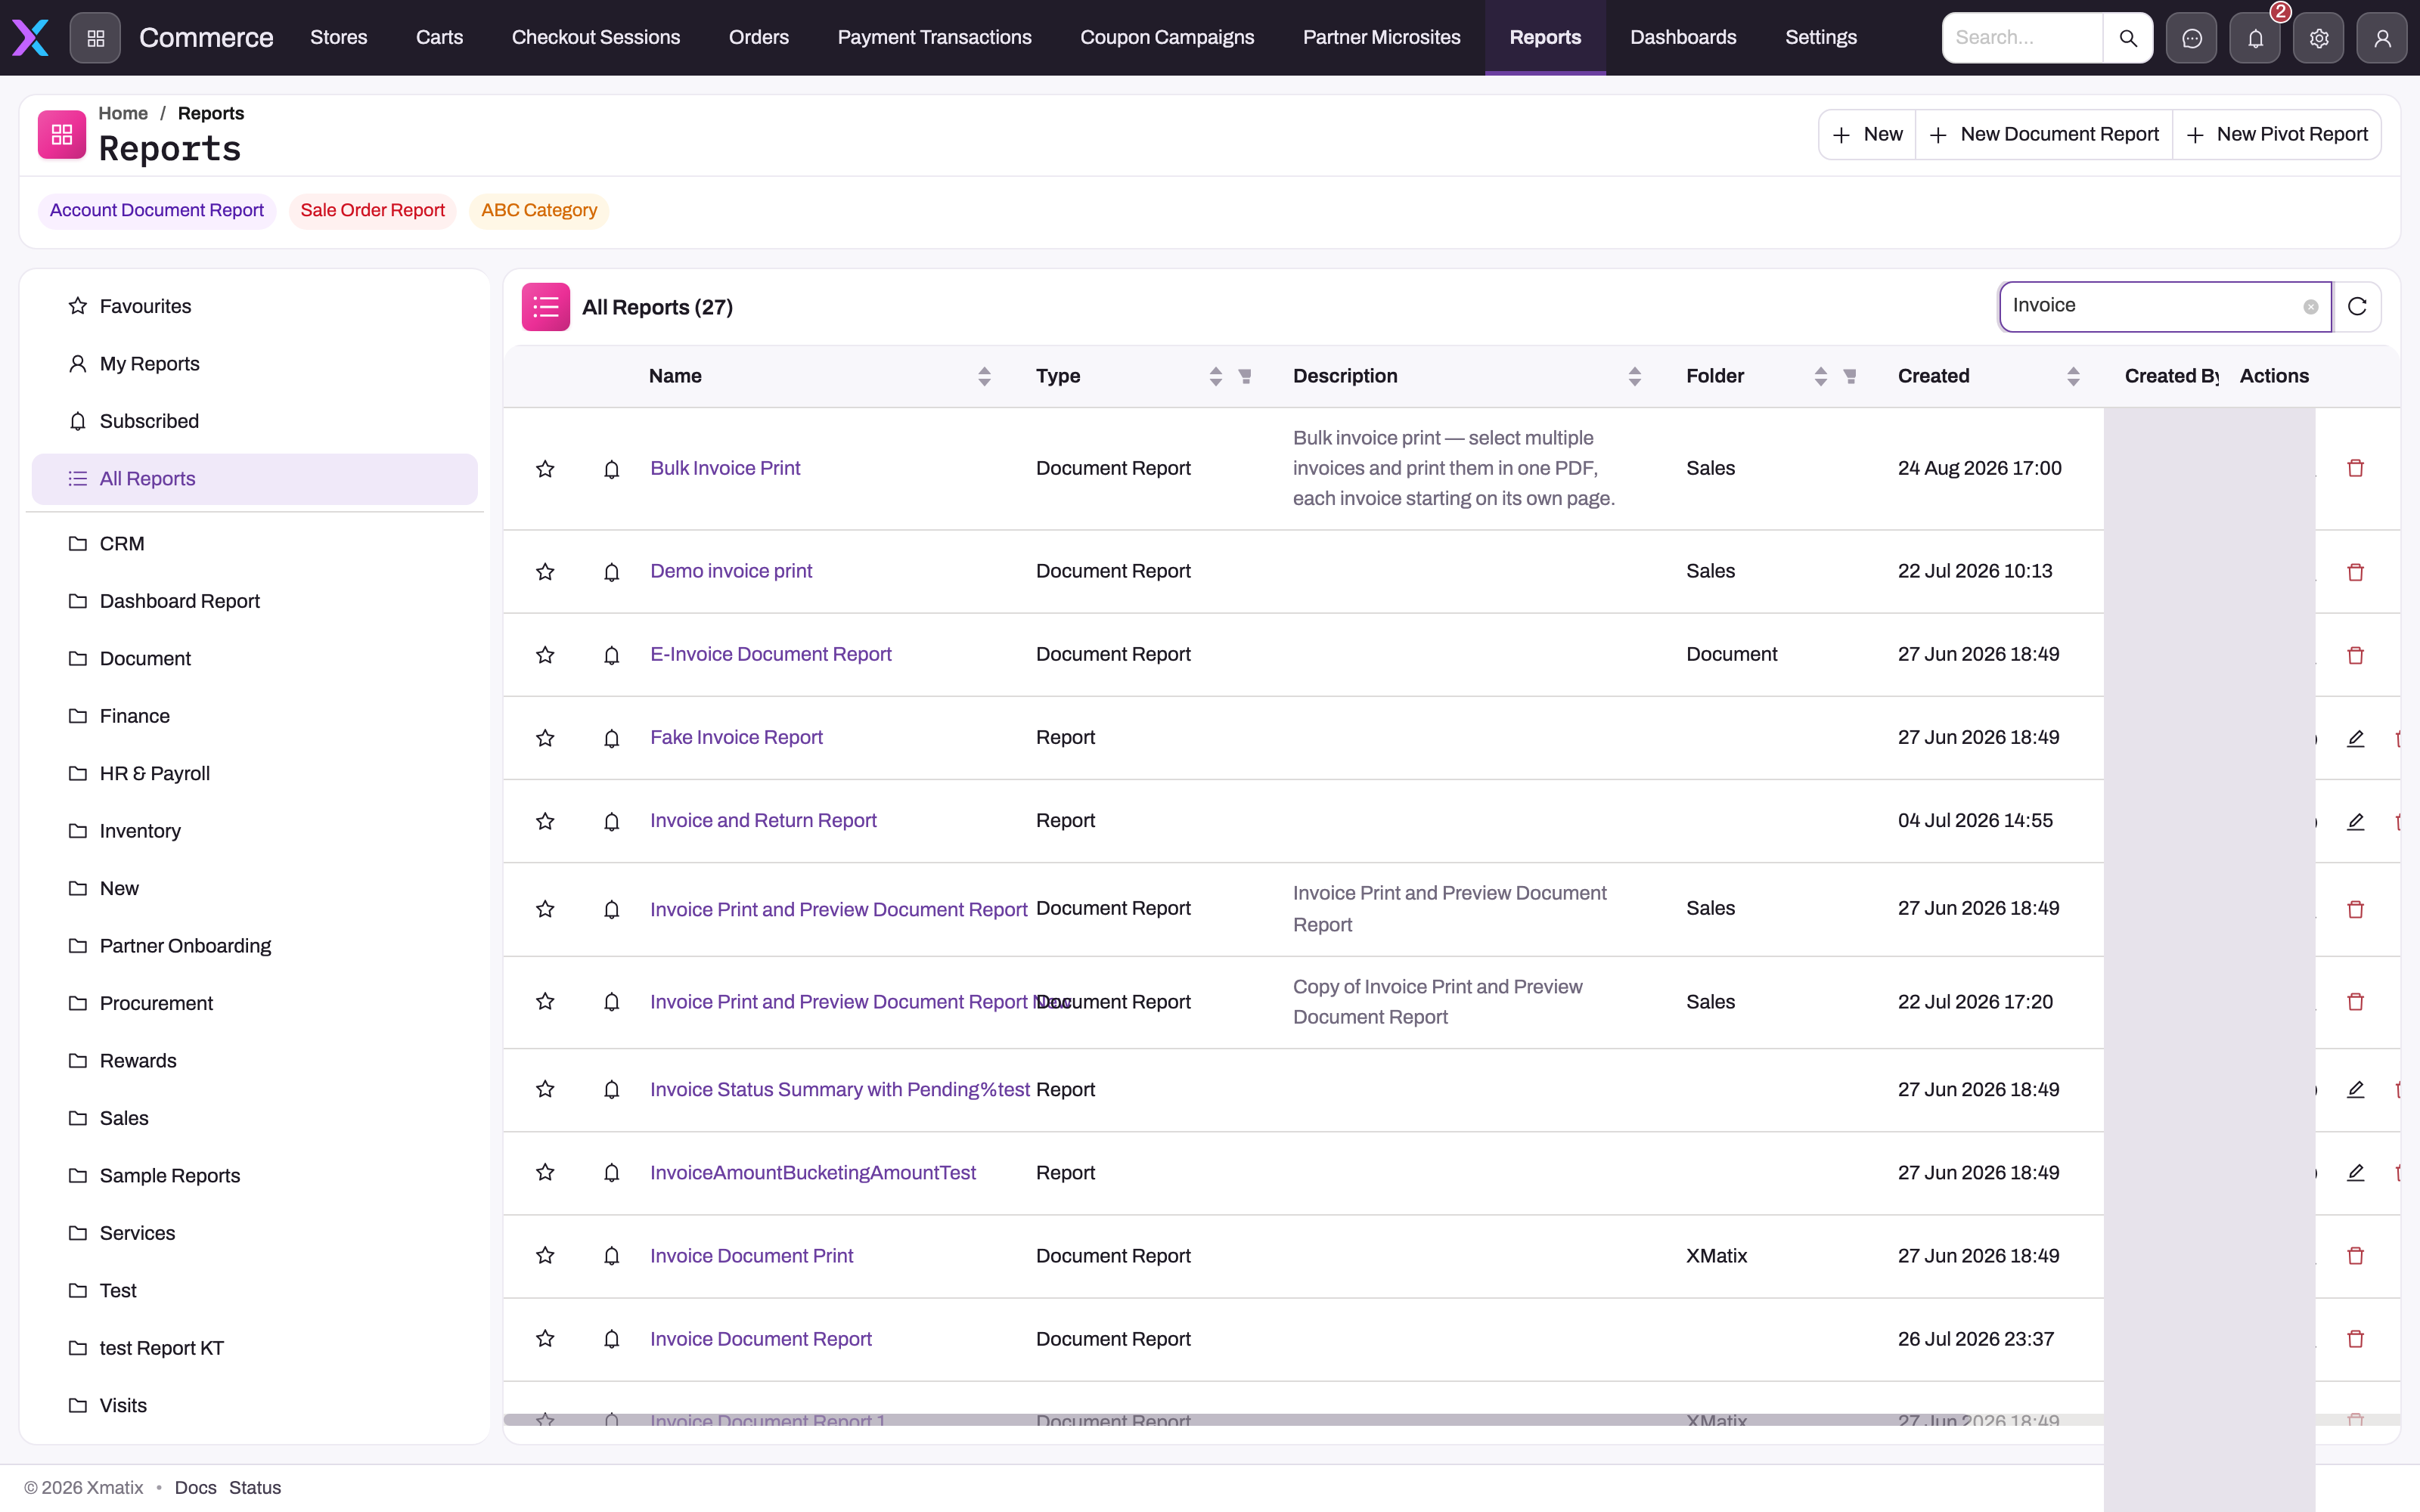Image resolution: width=2420 pixels, height=1512 pixels.
Task: Favourite the Fake Invoice Report
Action: click(545, 738)
